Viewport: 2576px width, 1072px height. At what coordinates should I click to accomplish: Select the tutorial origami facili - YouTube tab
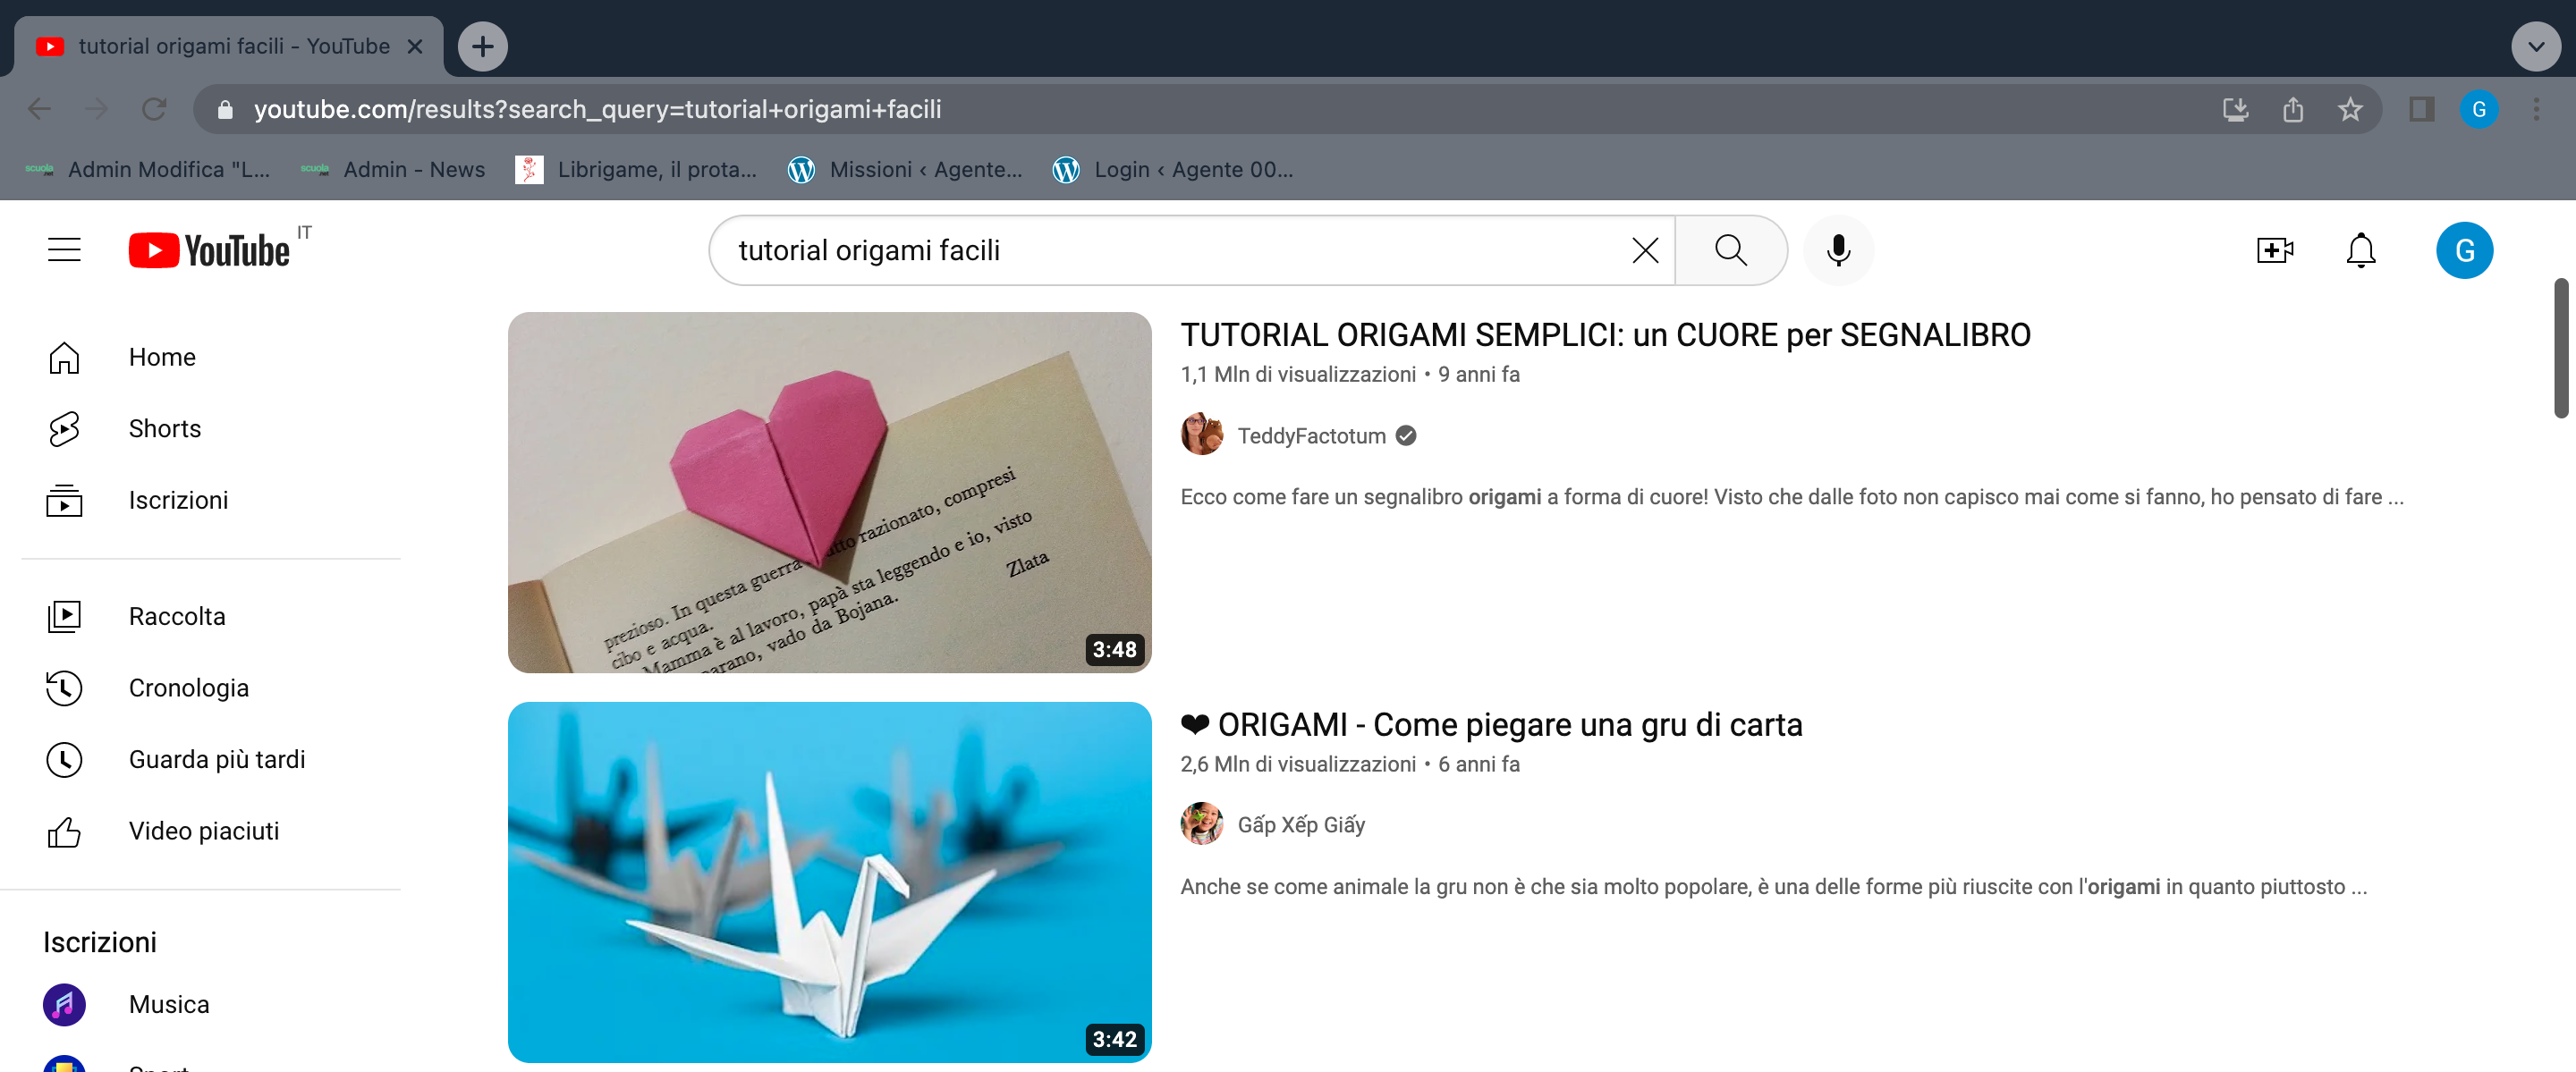point(228,46)
